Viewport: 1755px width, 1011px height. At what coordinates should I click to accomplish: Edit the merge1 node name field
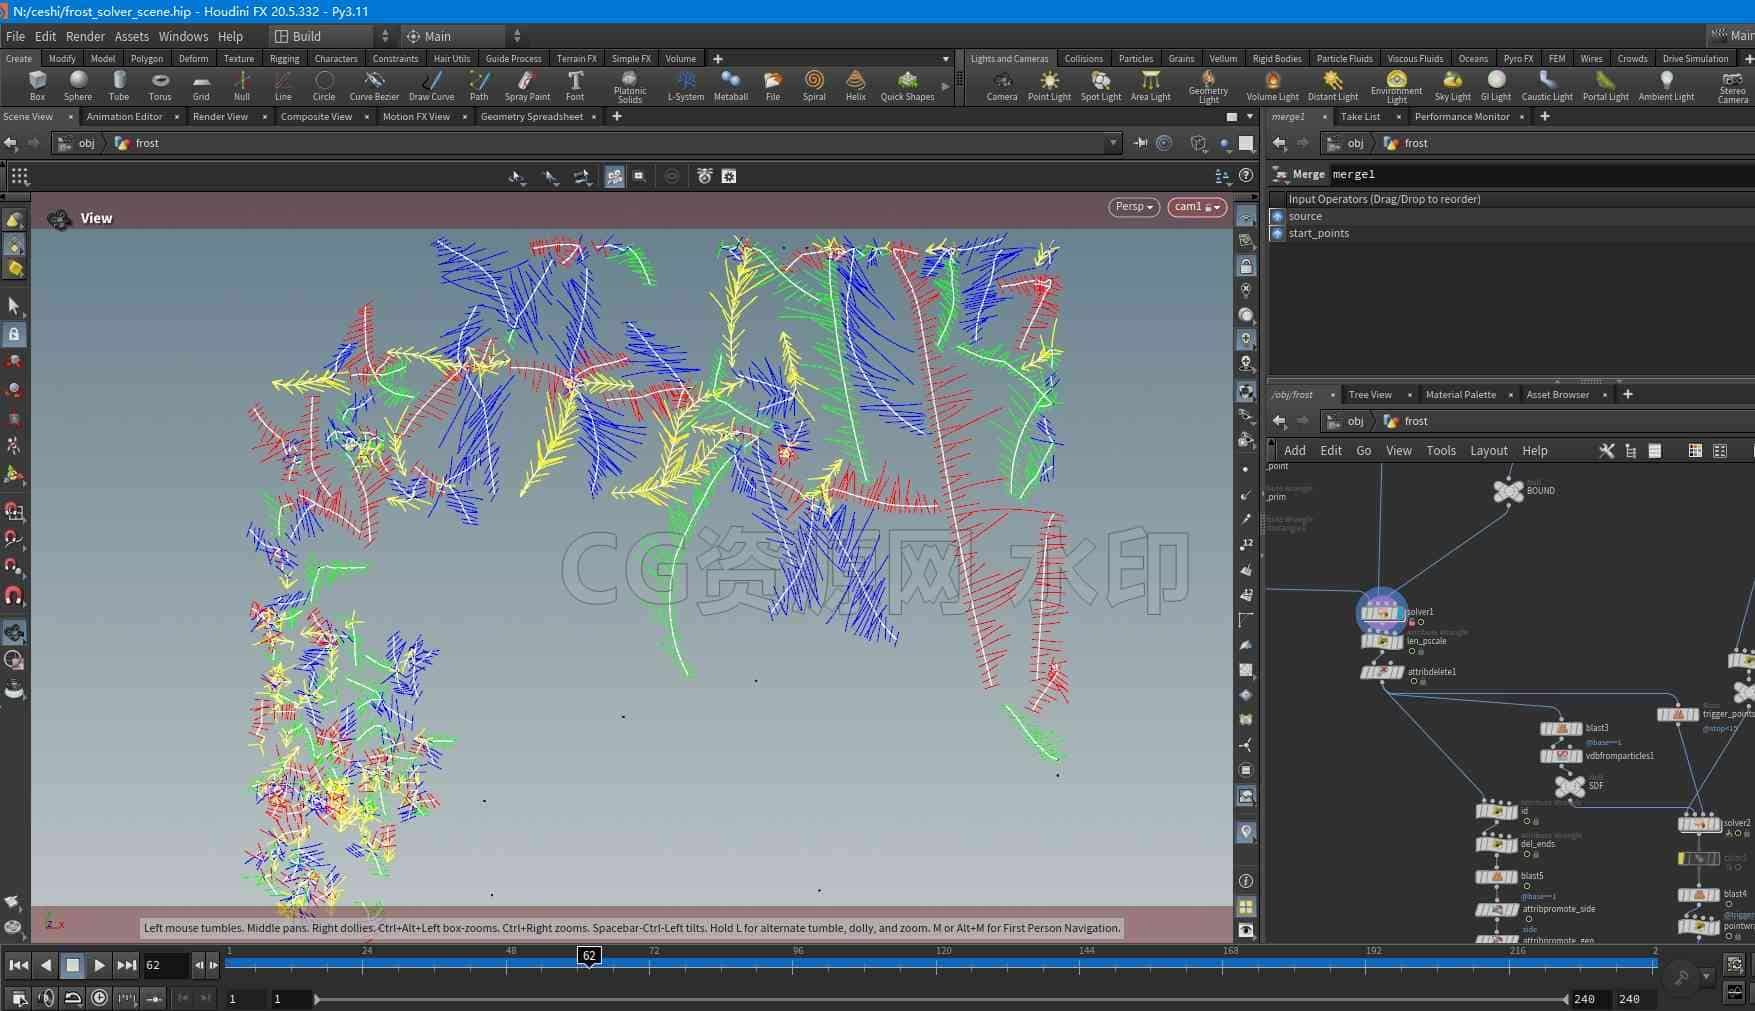[1540, 174]
